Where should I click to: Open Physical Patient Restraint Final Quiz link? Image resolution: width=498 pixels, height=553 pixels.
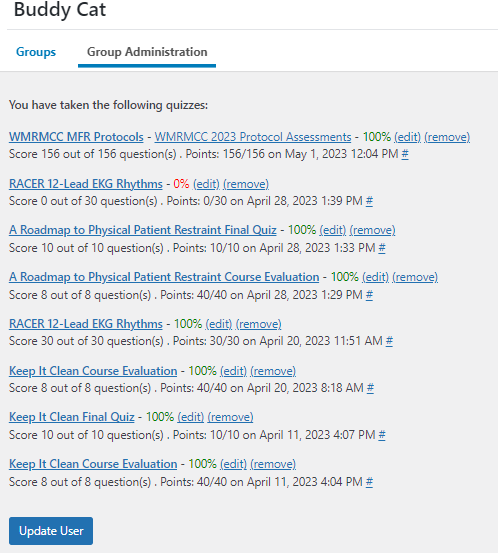(143, 230)
